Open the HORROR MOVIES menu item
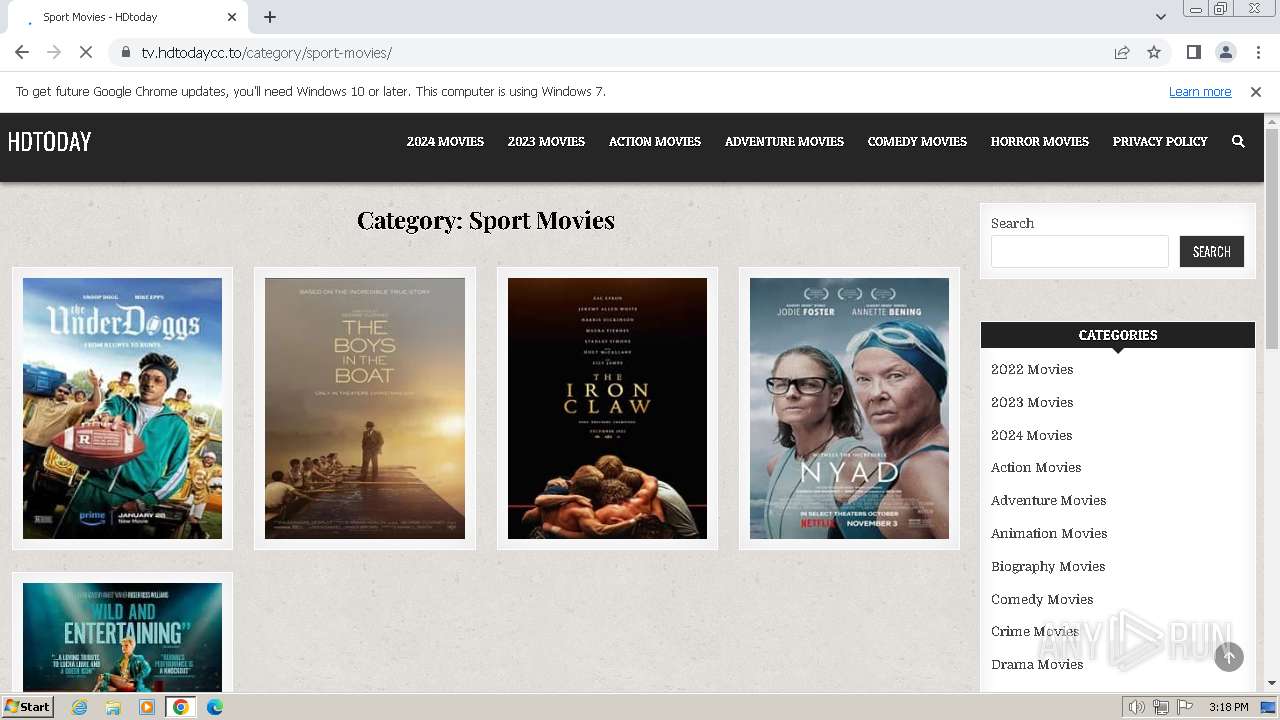Viewport: 1280px width, 720px height. 1040,141
